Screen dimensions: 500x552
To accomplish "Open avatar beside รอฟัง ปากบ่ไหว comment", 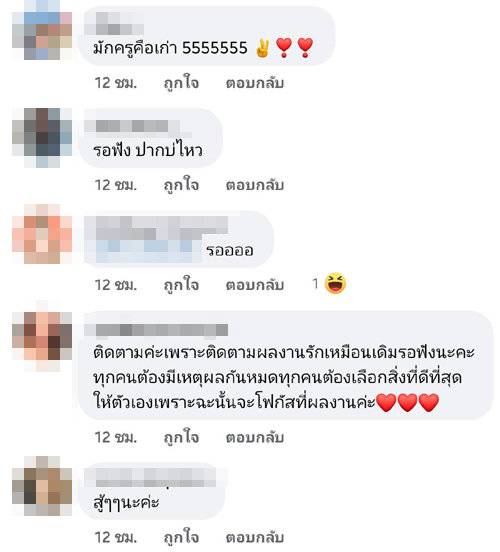I will coord(42,138).
